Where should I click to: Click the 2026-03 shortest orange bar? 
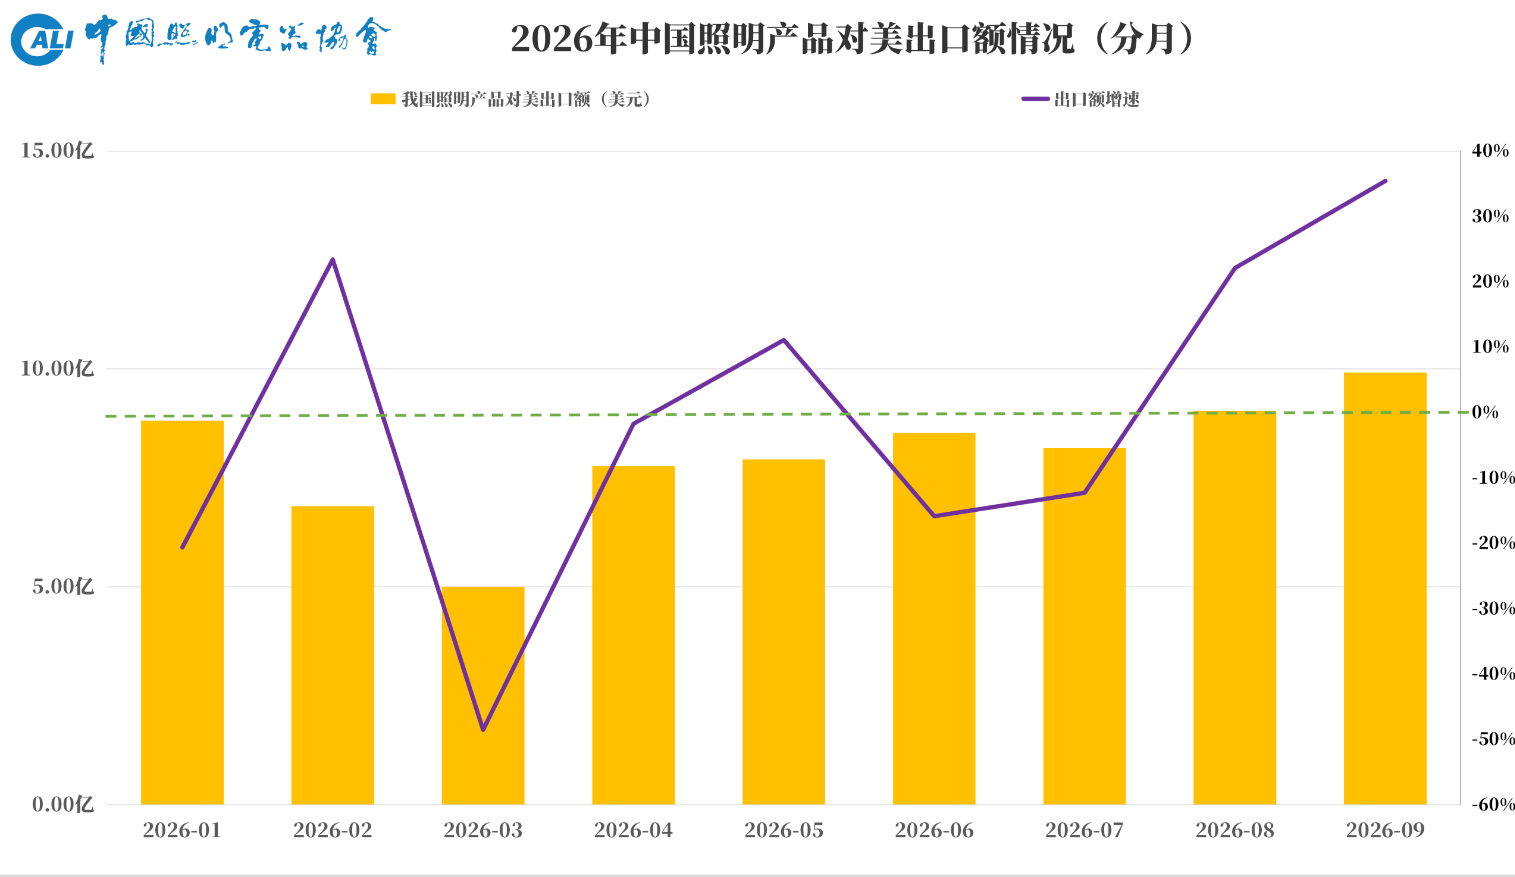483,695
